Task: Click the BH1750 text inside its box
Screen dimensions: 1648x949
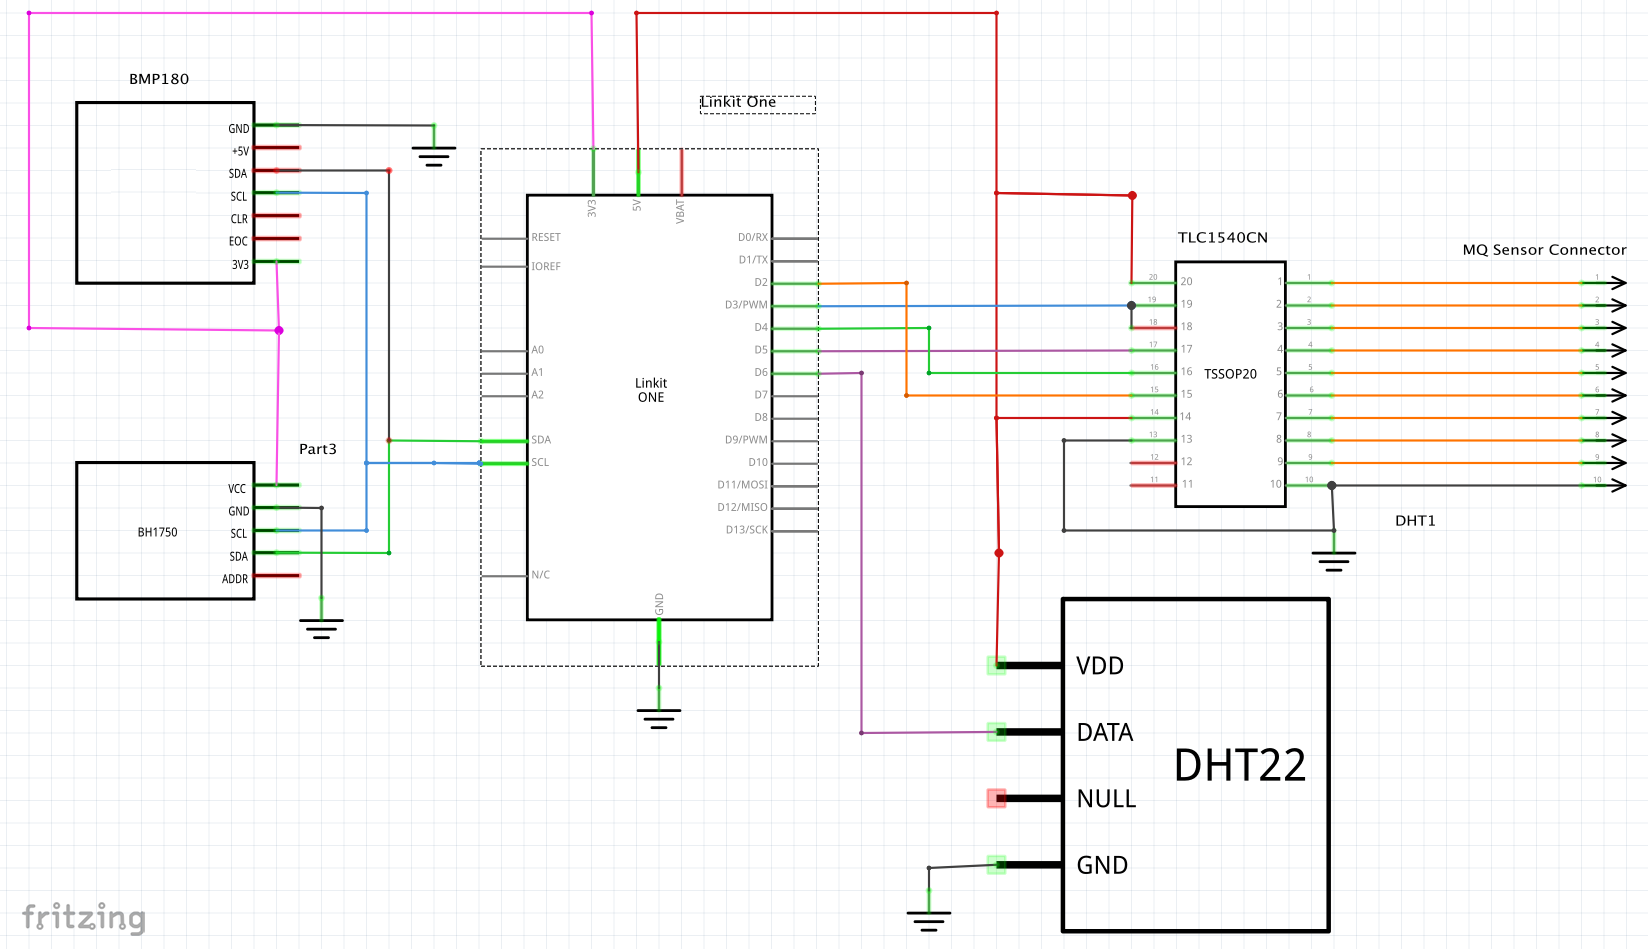Action: [158, 532]
